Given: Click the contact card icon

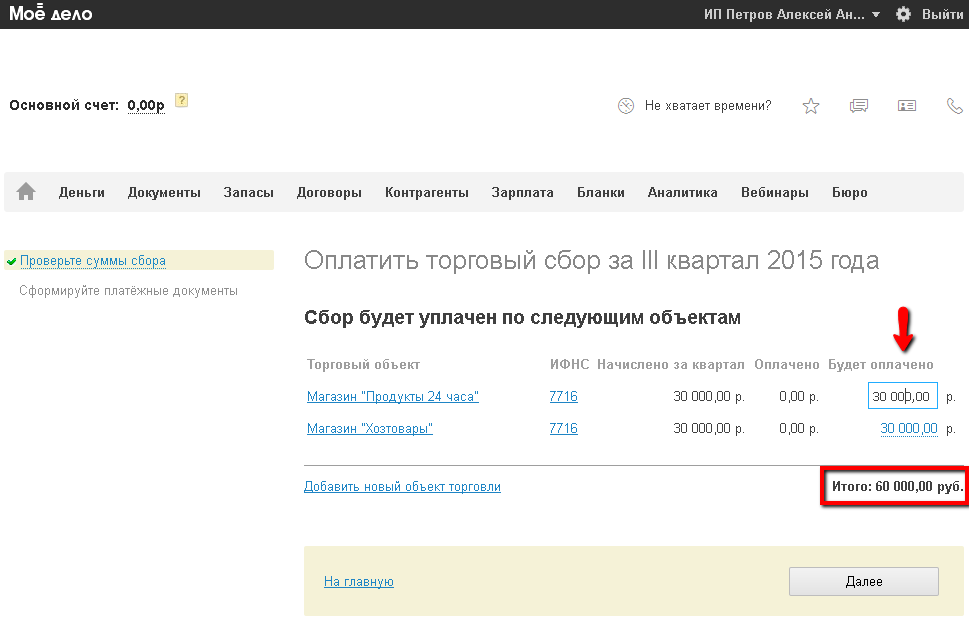Looking at the screenshot, I should (907, 106).
